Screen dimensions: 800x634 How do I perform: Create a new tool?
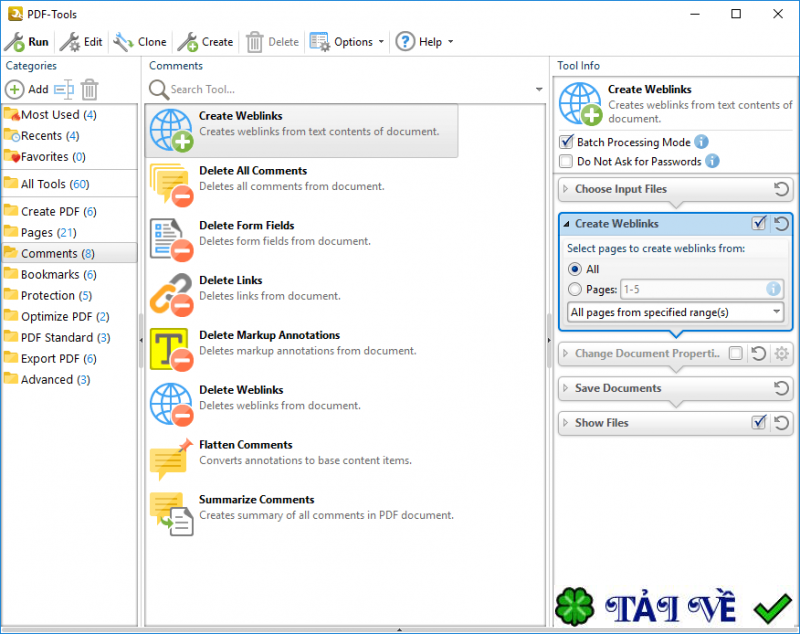pyautogui.click(x=206, y=42)
